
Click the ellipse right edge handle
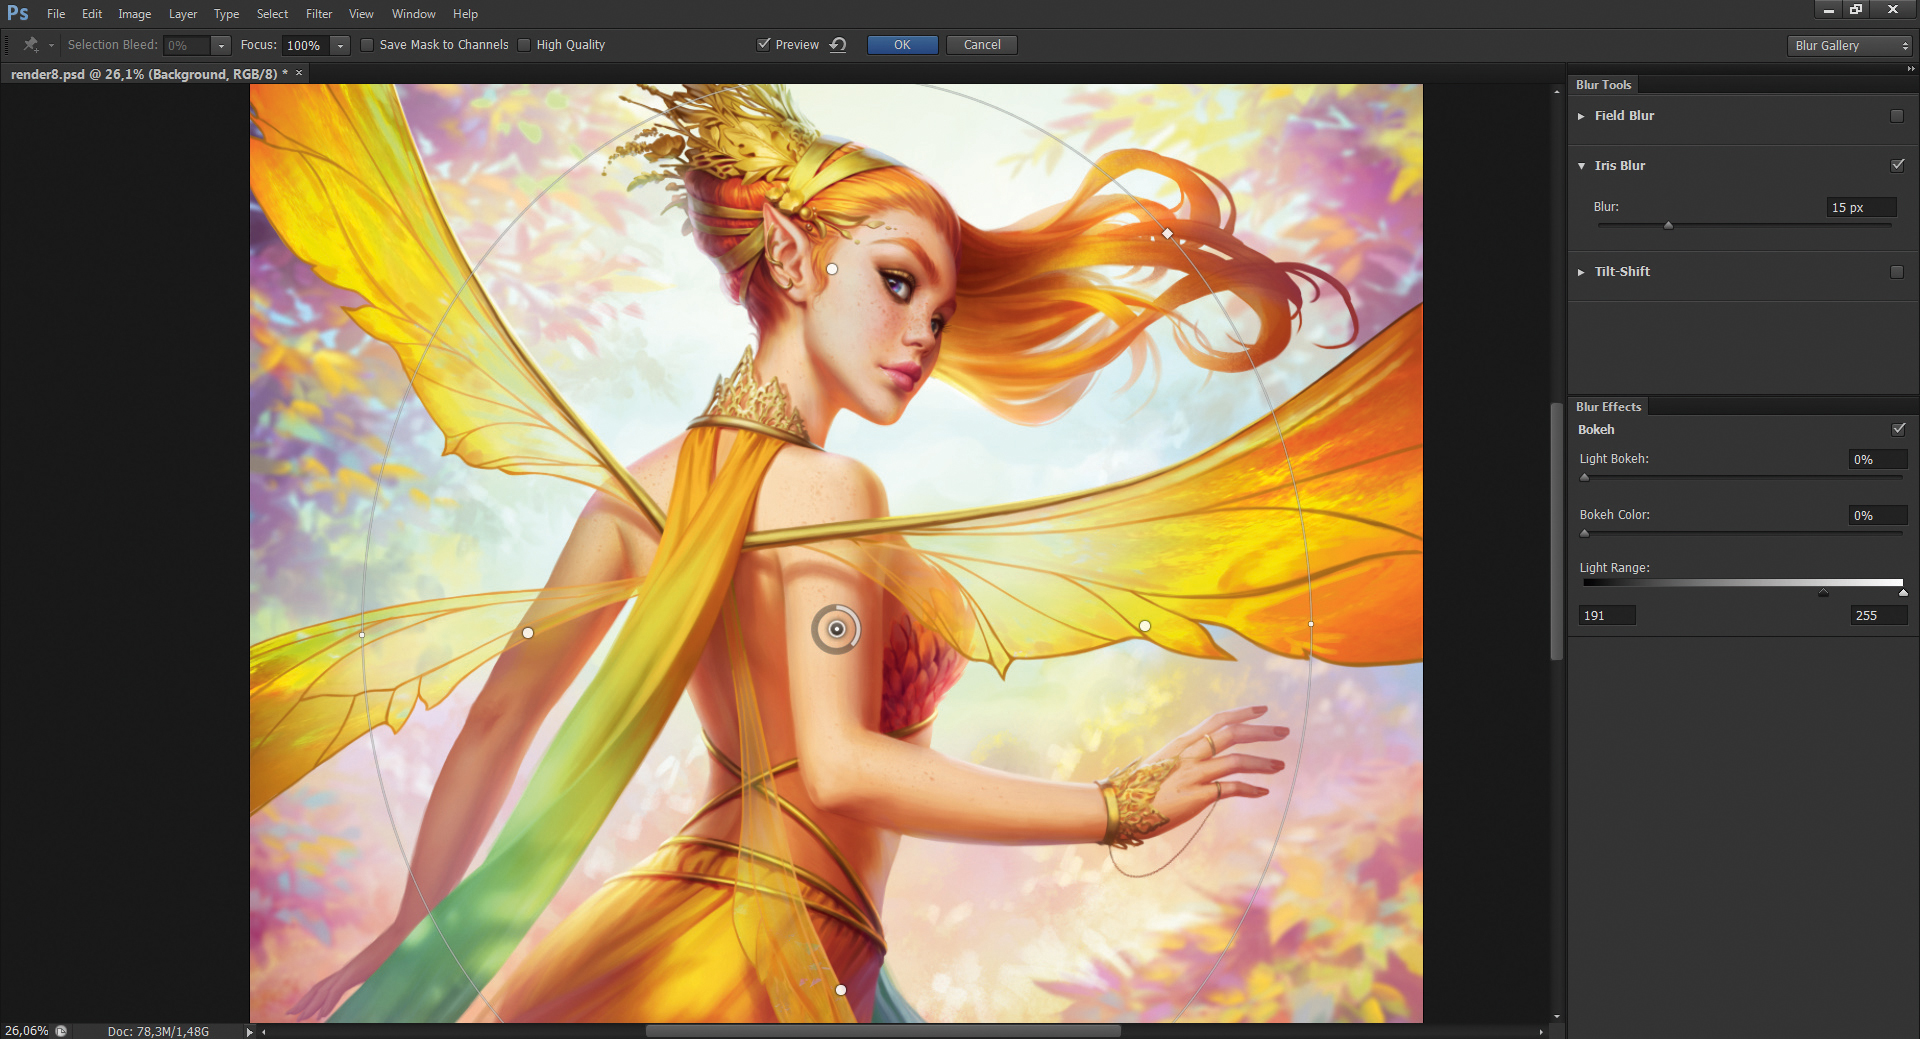(x=1311, y=624)
